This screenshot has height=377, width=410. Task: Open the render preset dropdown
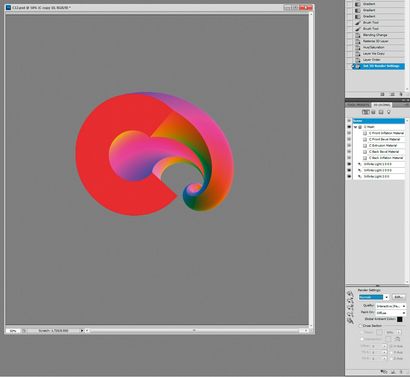coord(374,297)
